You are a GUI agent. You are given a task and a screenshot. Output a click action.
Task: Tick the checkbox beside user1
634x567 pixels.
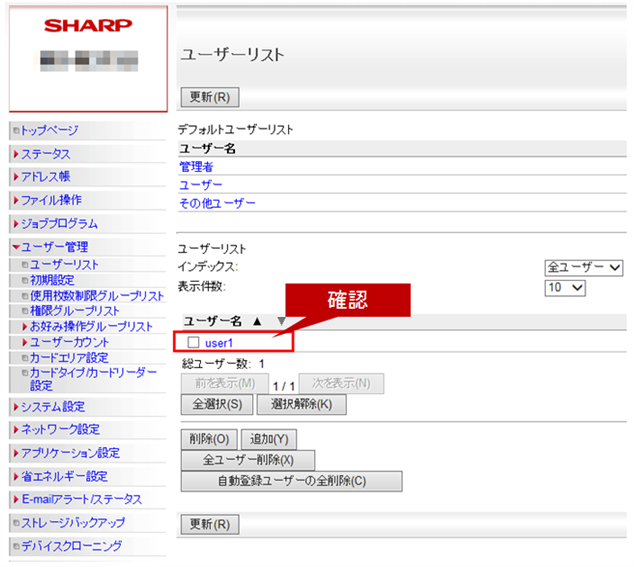pos(193,343)
